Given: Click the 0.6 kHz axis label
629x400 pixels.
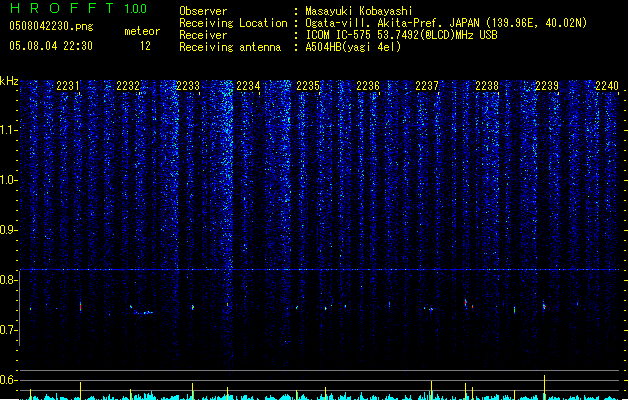Looking at the screenshot, I should pyautogui.click(x=8, y=380).
